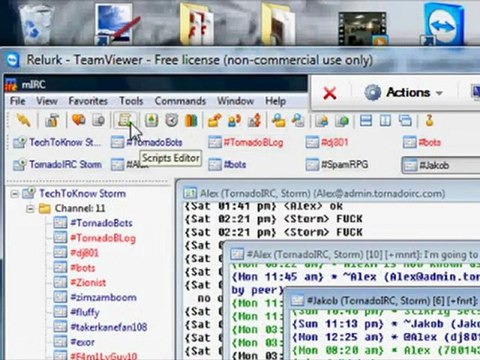Image resolution: width=480 pixels, height=360 pixels.
Task: Select #fluffy in the channel tree
Action: coord(85,312)
